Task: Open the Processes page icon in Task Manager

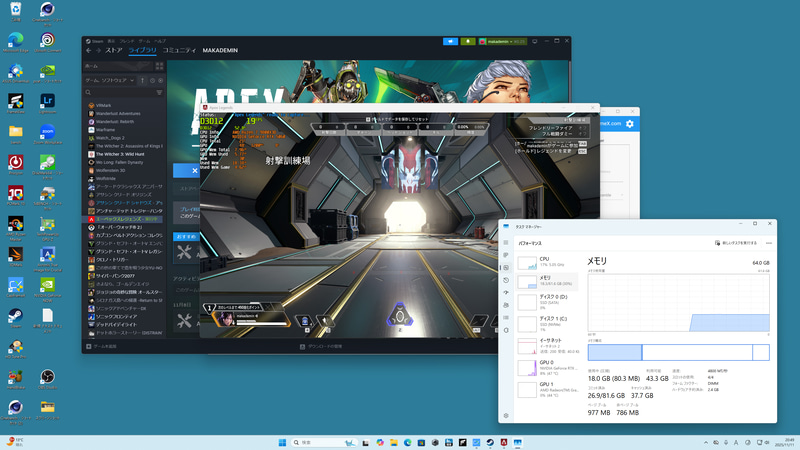Action: [506, 255]
